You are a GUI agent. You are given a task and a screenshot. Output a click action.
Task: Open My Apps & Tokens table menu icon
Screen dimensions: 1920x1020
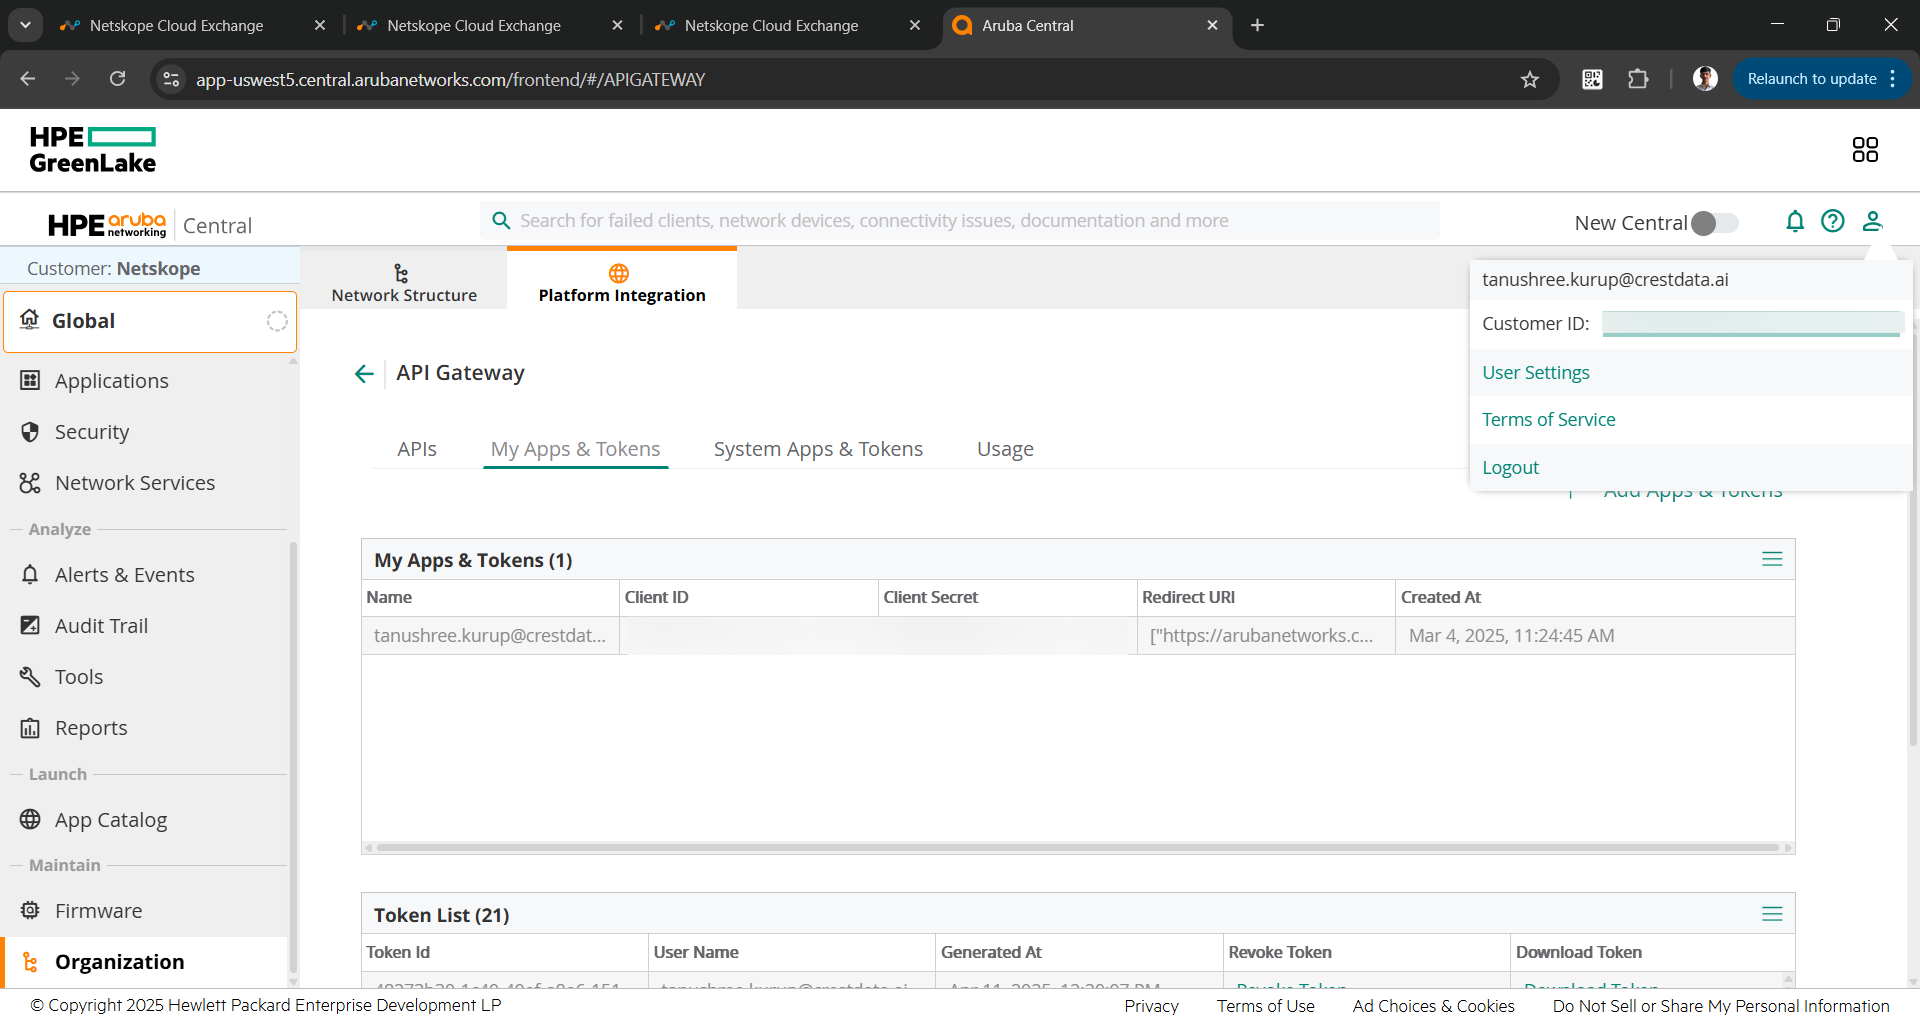[x=1772, y=559]
